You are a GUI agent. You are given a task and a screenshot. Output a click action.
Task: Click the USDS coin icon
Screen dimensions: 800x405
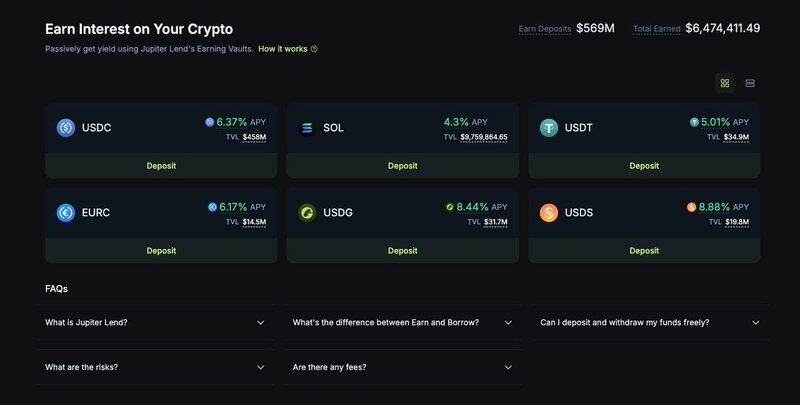pyautogui.click(x=549, y=212)
